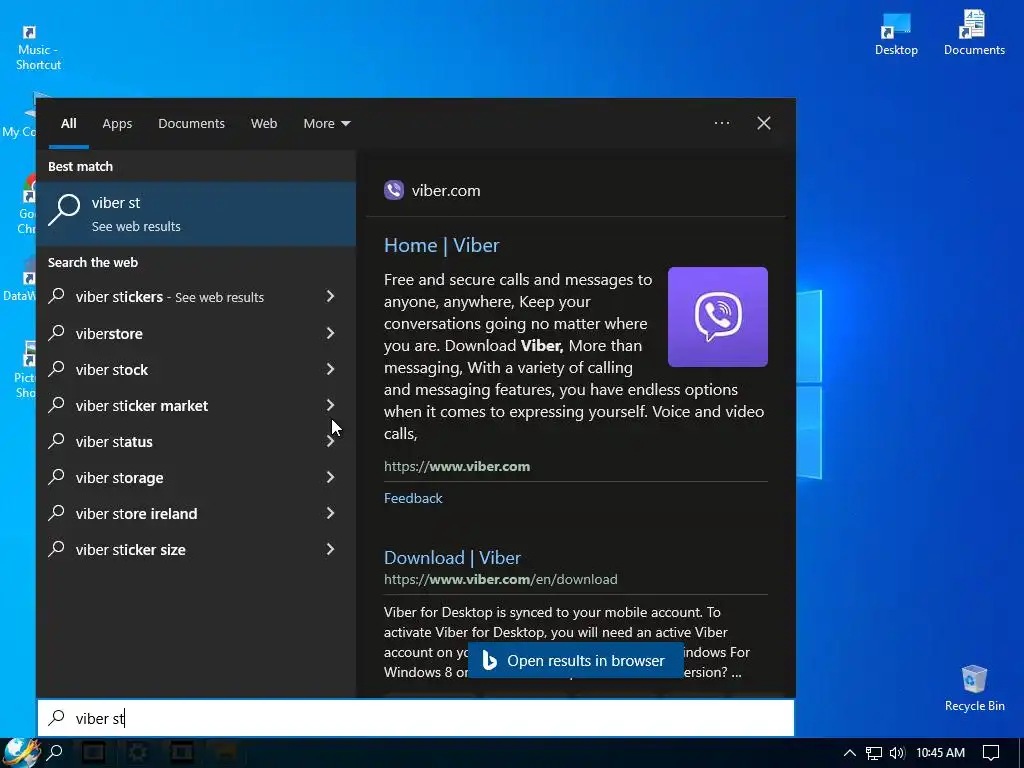Switch to the Web tab
The height and width of the screenshot is (768, 1024).
pos(264,123)
